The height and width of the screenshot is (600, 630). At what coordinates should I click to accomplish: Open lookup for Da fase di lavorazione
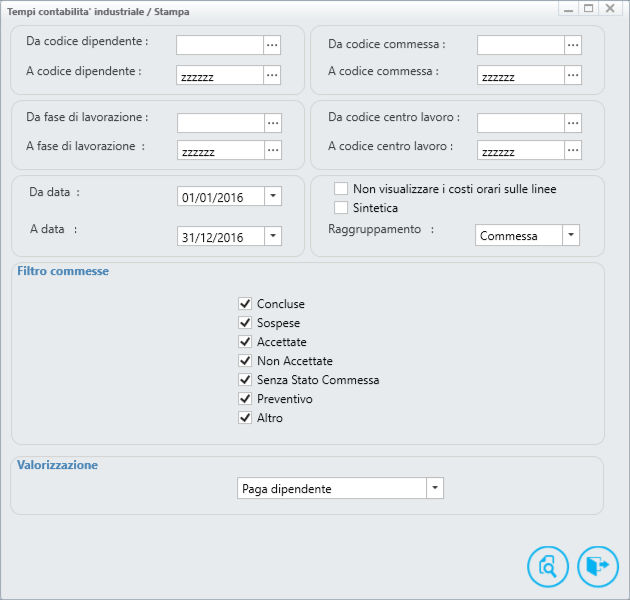(x=273, y=123)
